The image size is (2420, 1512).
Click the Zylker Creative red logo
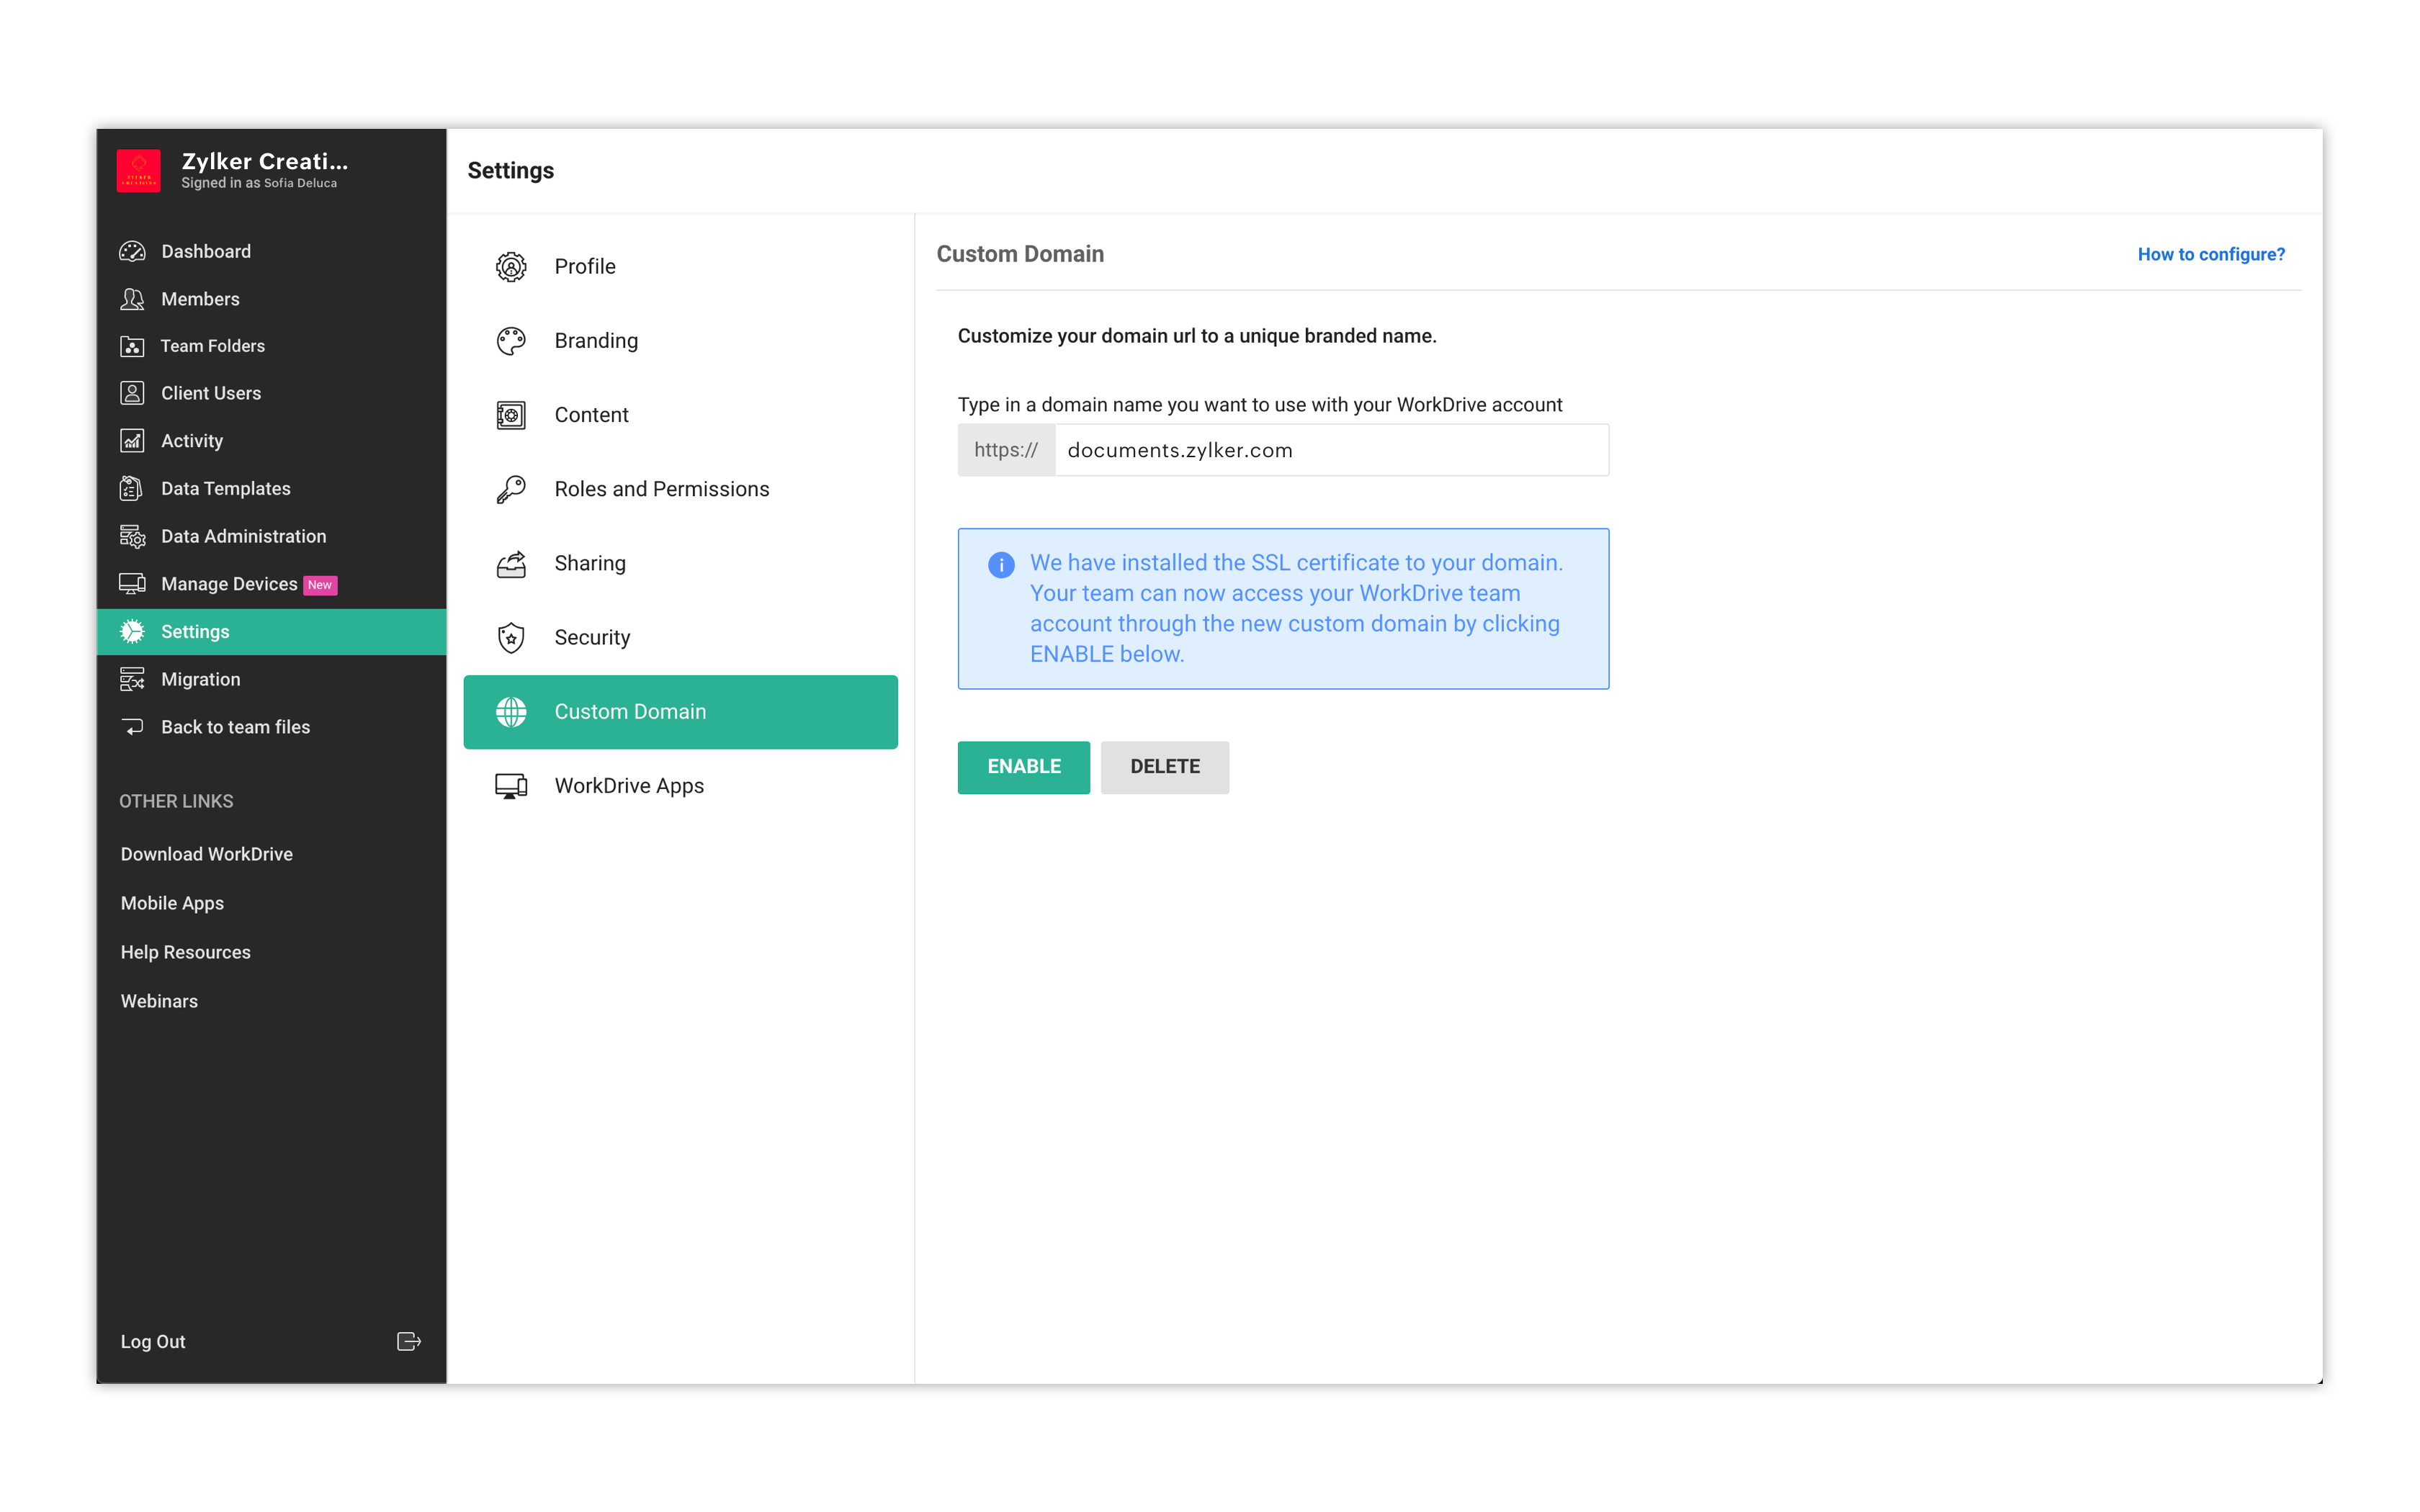pos(138,171)
